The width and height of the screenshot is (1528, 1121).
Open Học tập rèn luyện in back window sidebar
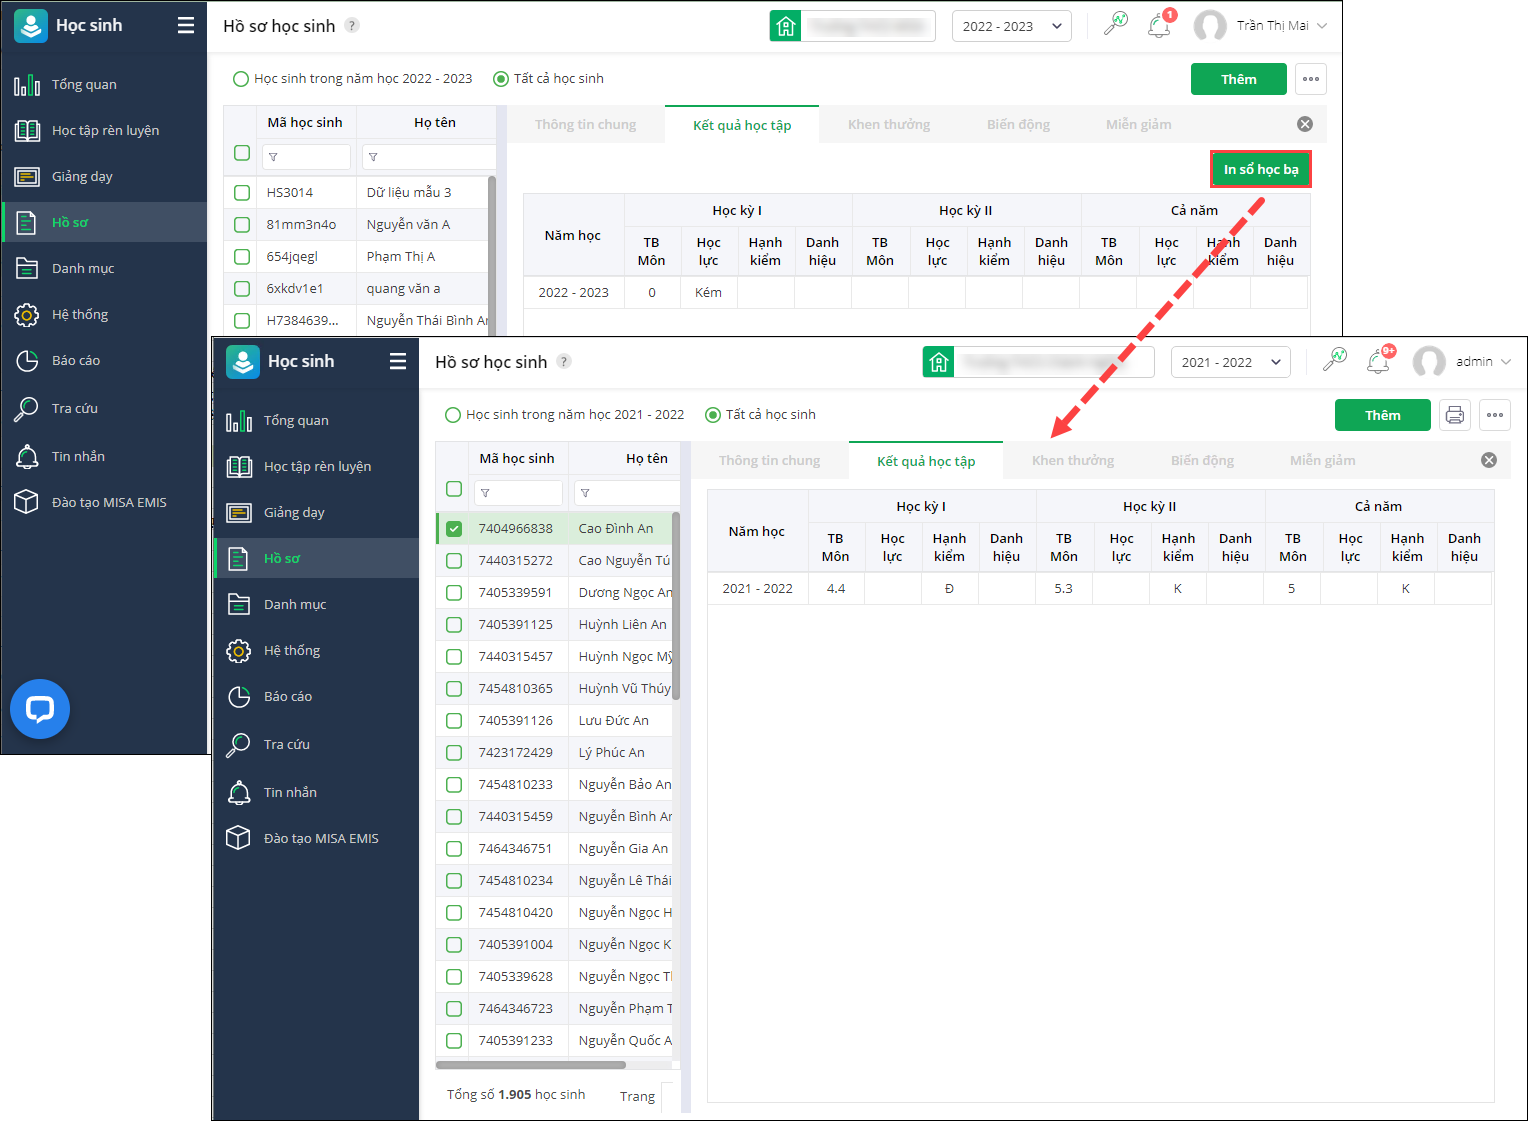105,130
